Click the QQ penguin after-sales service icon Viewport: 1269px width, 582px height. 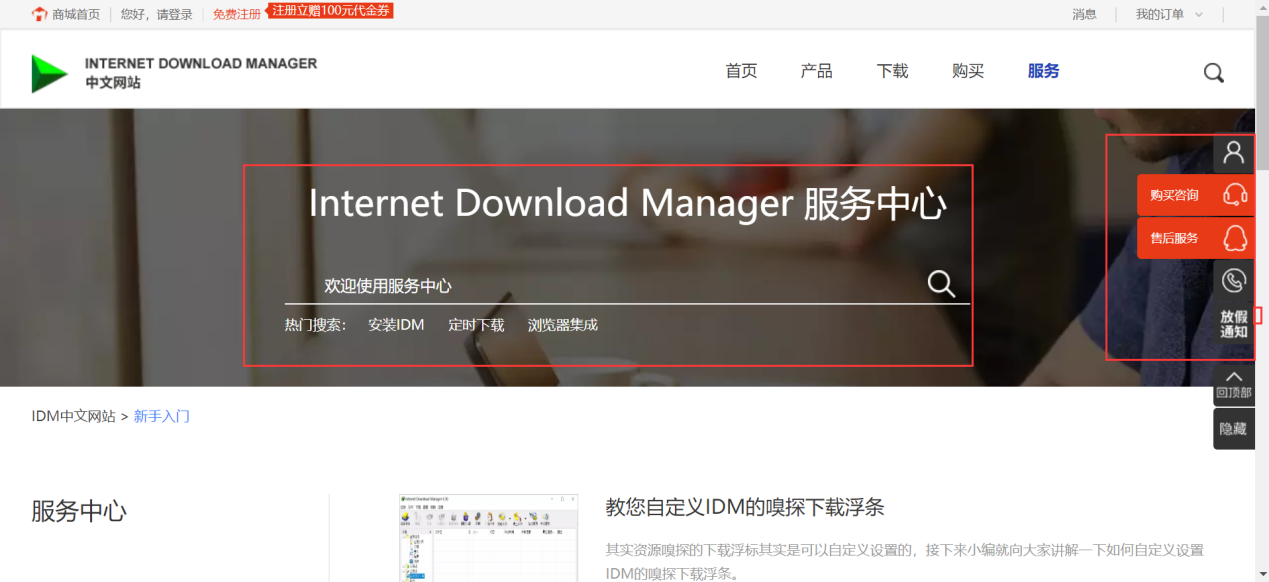pyautogui.click(x=1236, y=238)
